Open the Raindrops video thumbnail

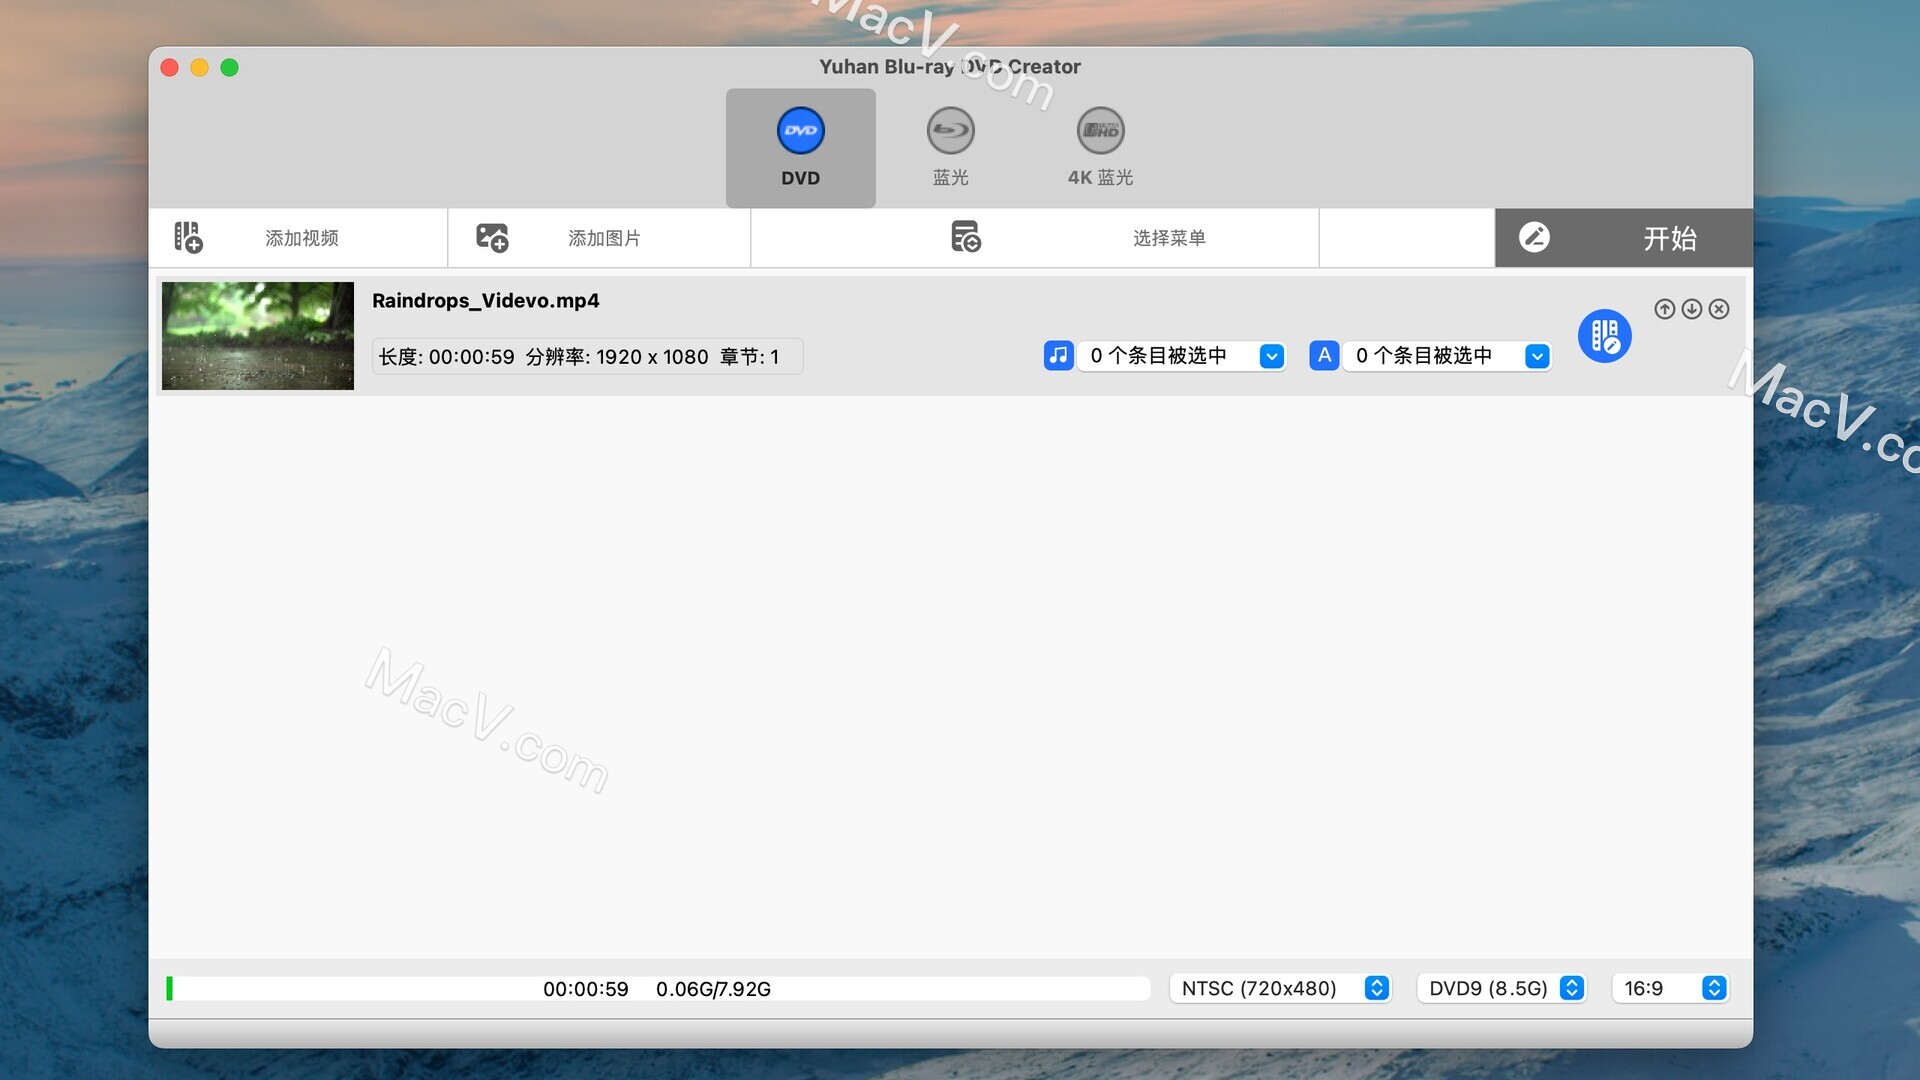pyautogui.click(x=258, y=336)
